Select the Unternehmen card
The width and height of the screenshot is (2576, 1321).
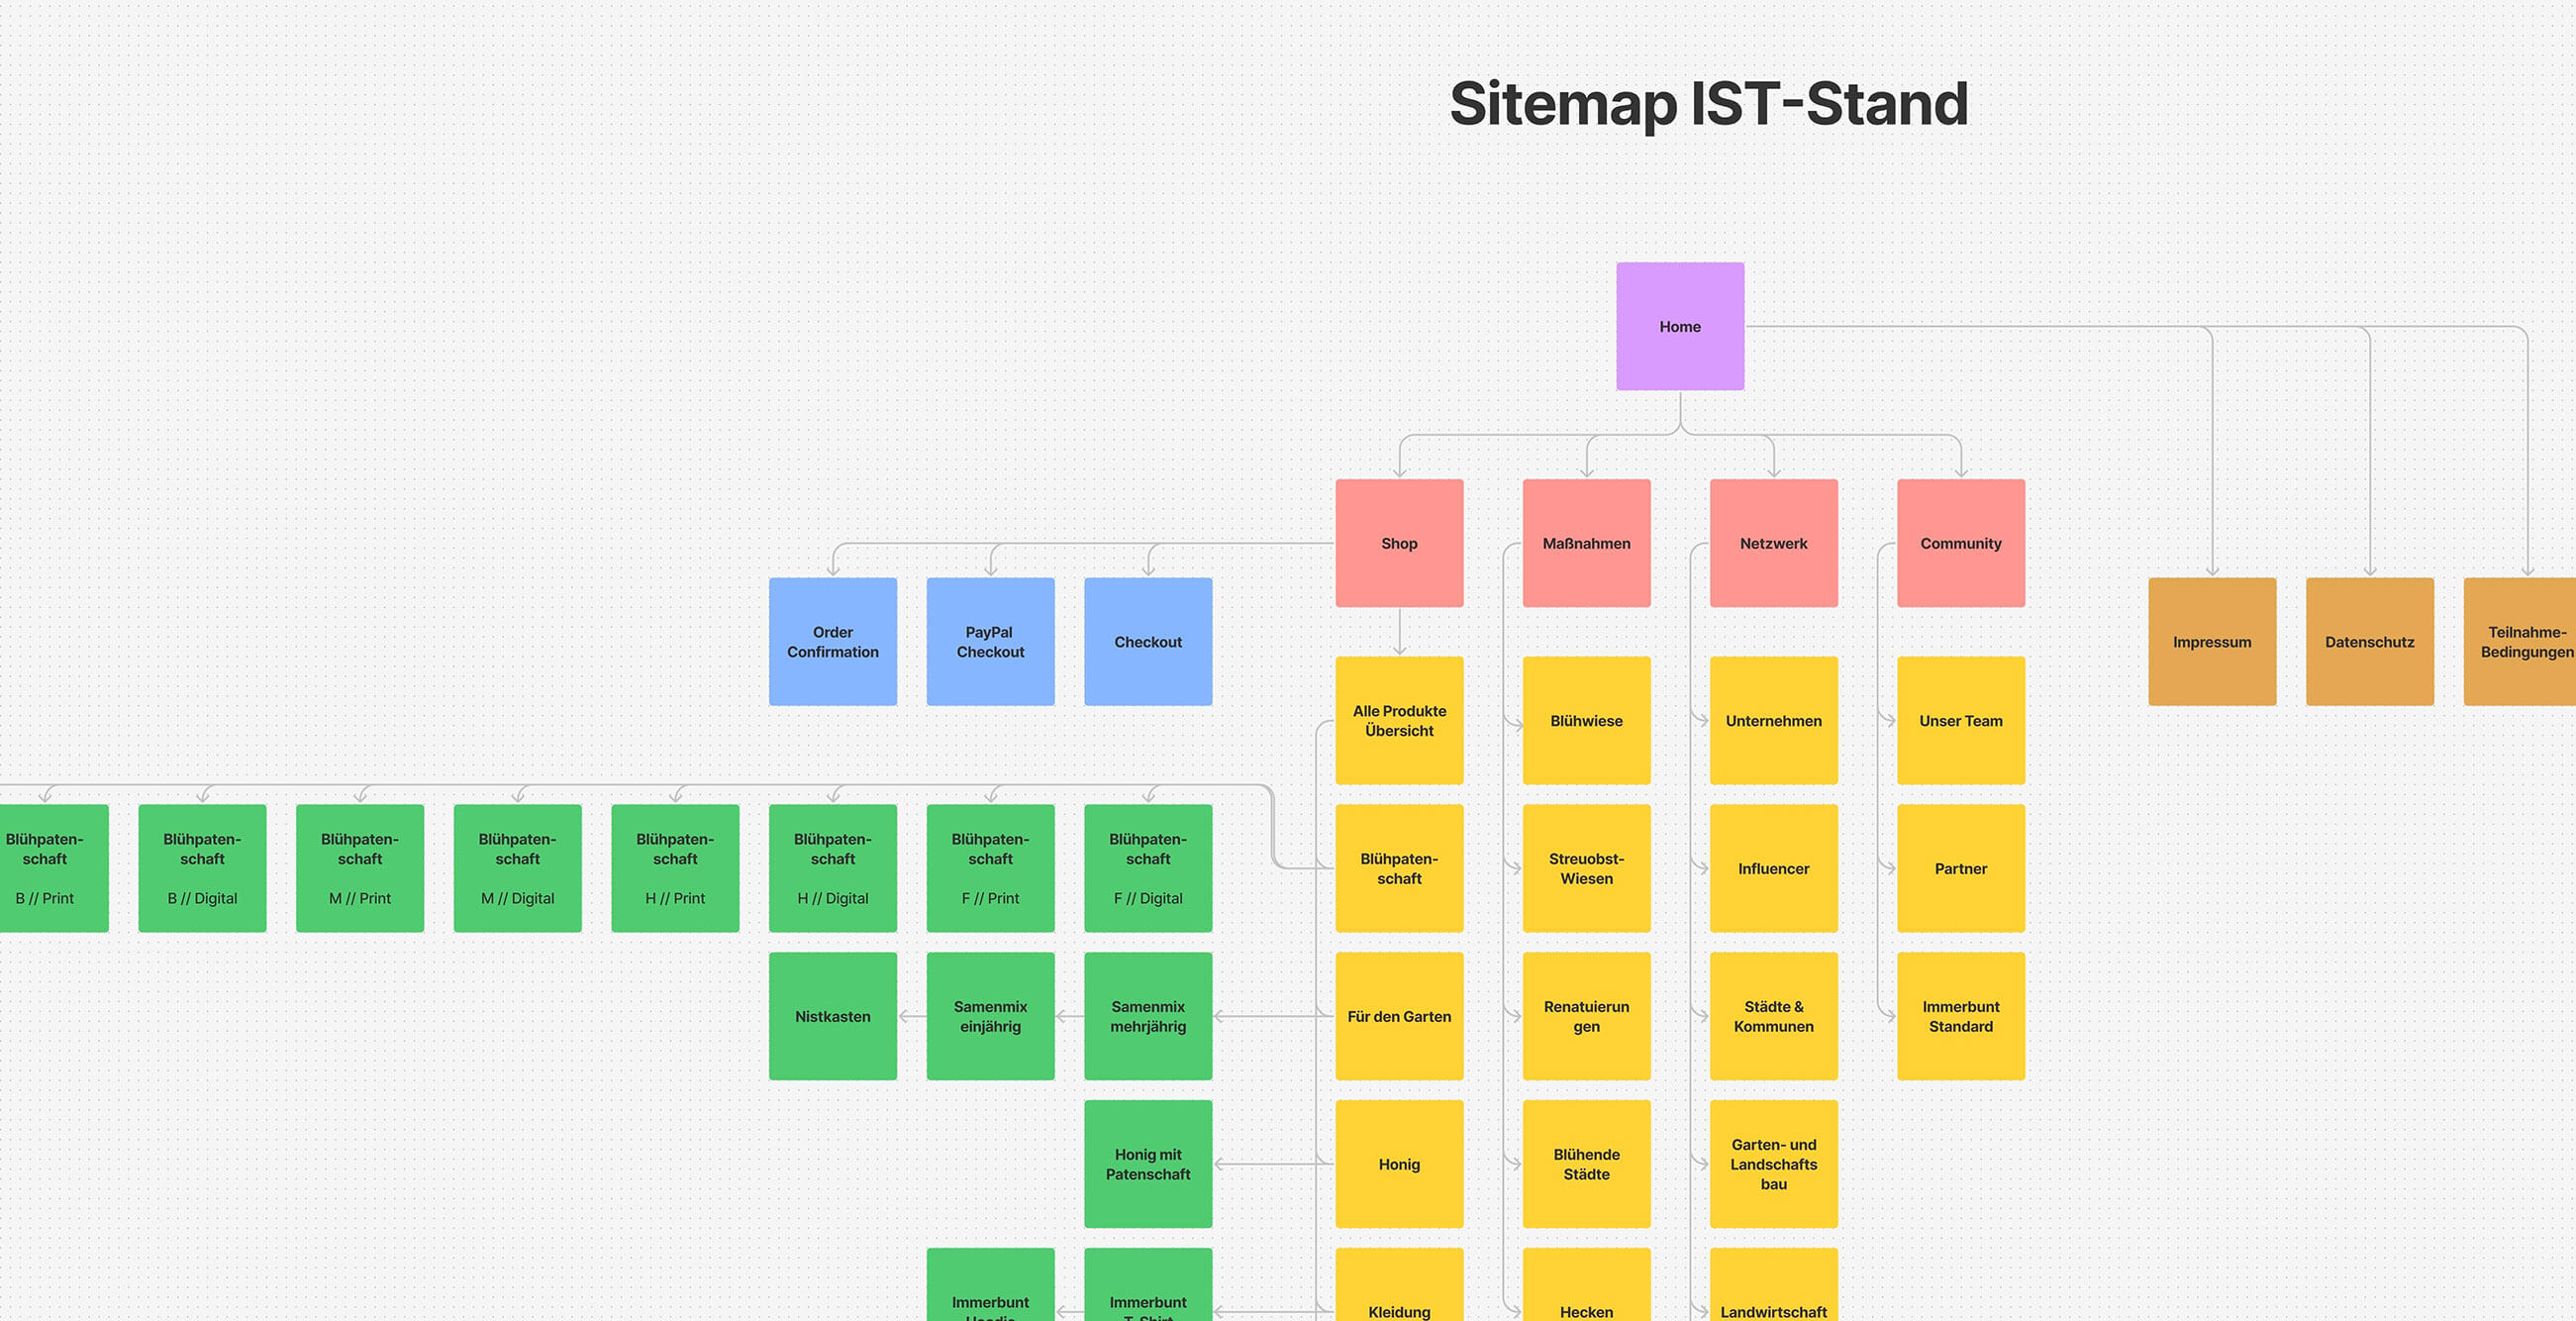point(1773,720)
